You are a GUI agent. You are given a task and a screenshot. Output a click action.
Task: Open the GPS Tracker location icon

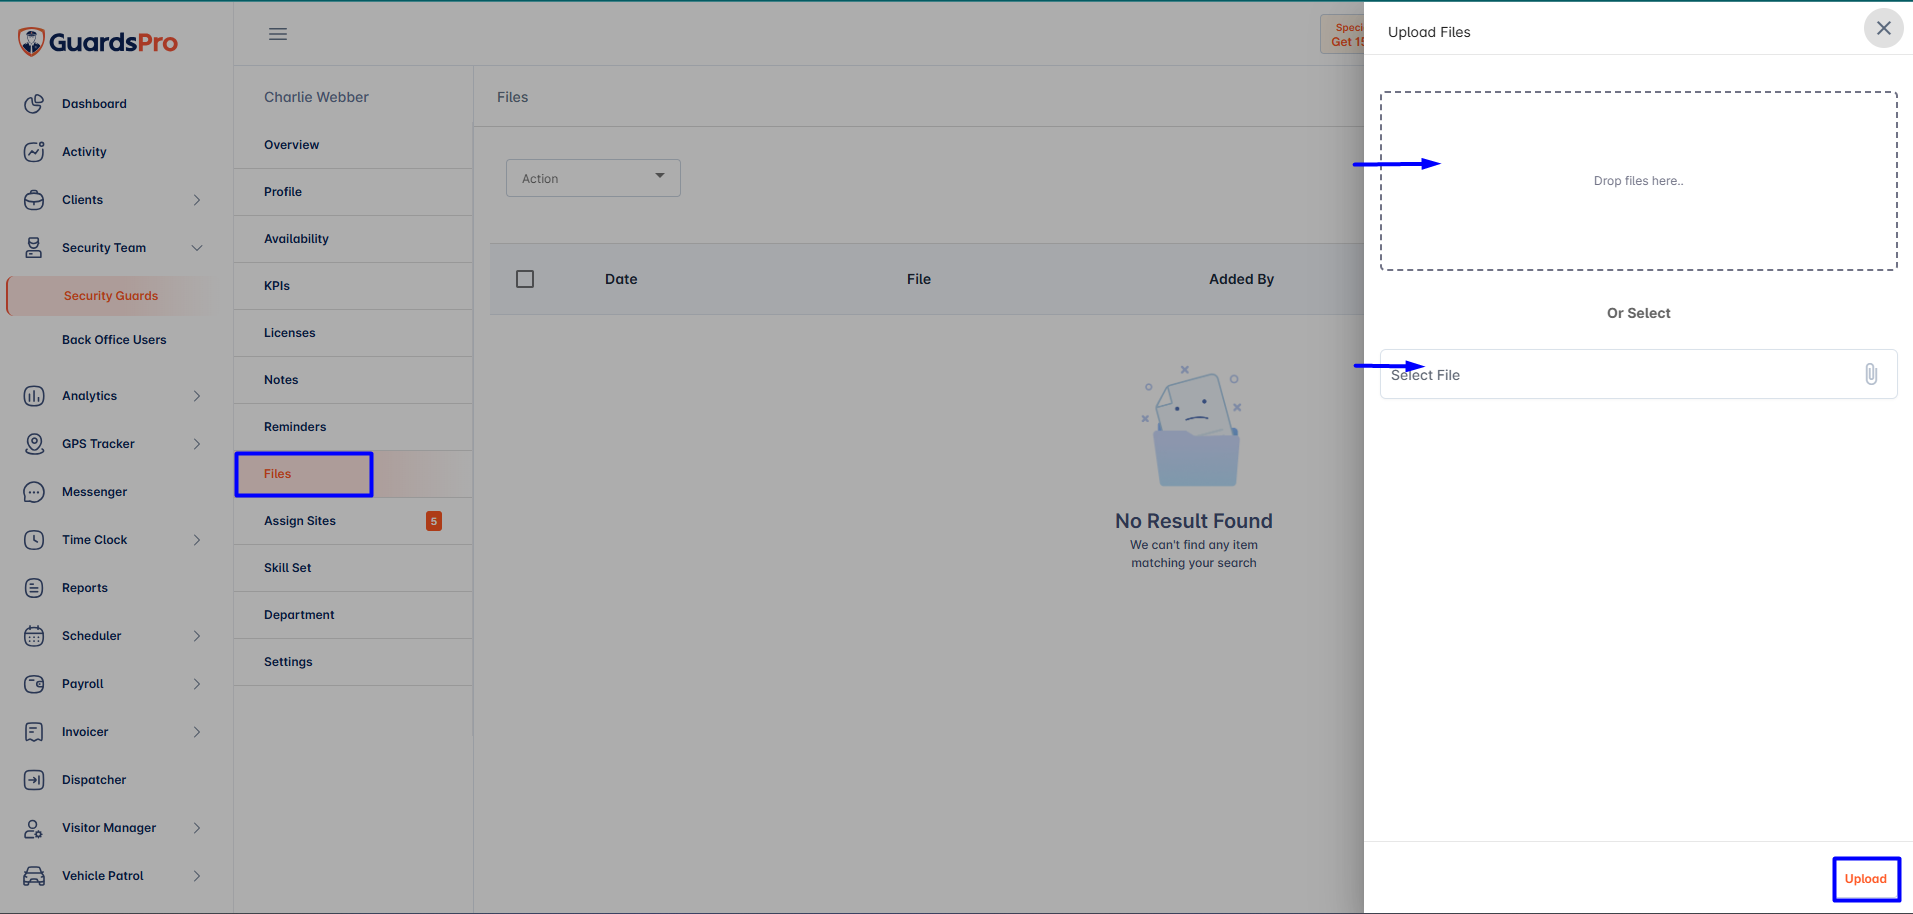coord(34,444)
